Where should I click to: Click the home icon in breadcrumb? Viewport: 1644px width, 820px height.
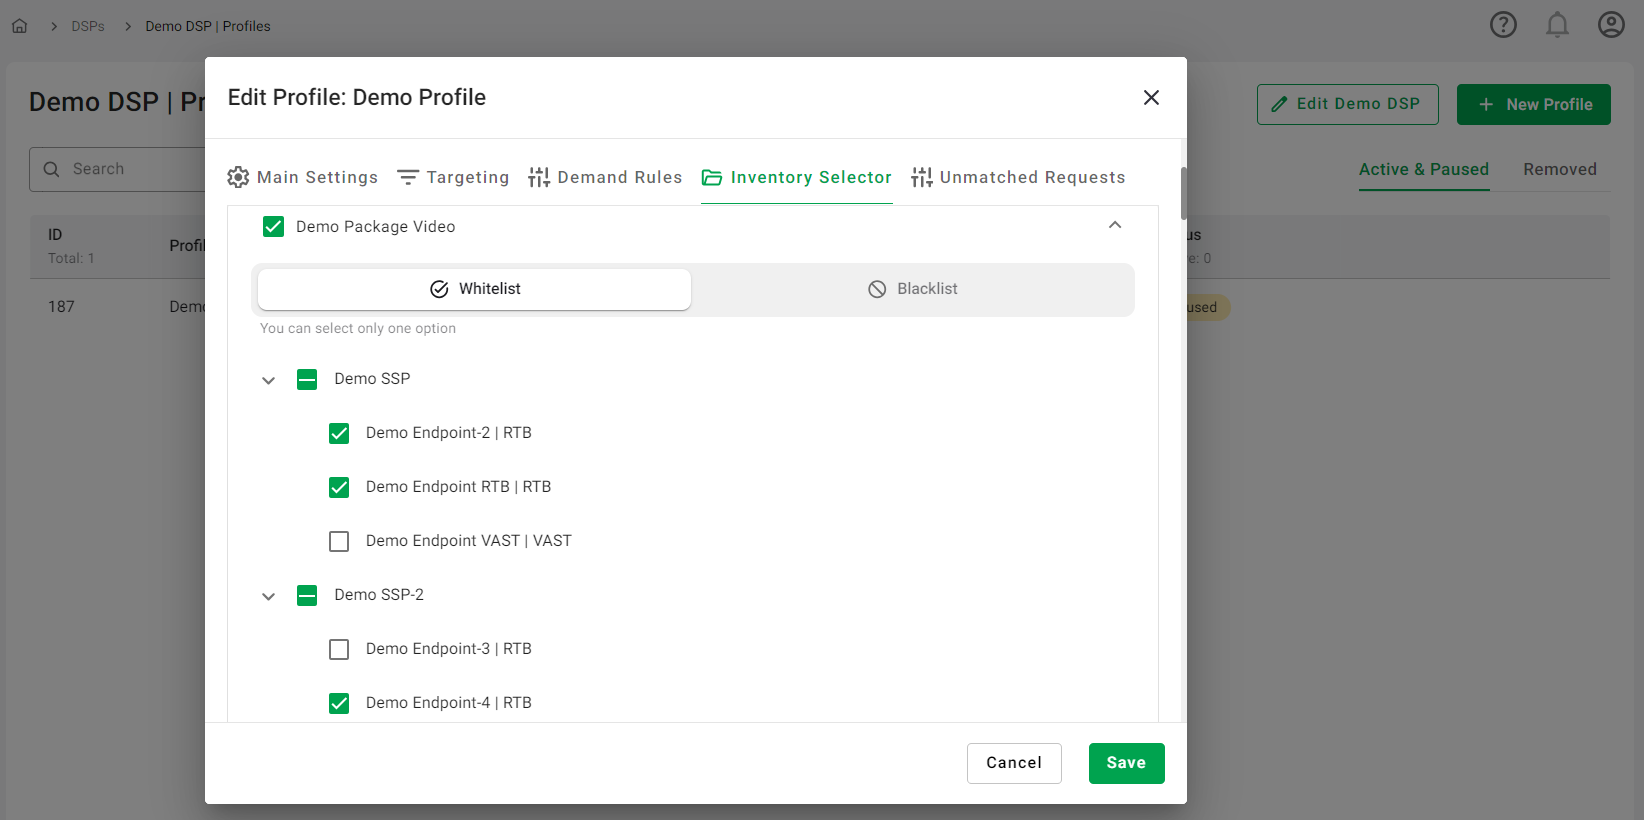[19, 26]
